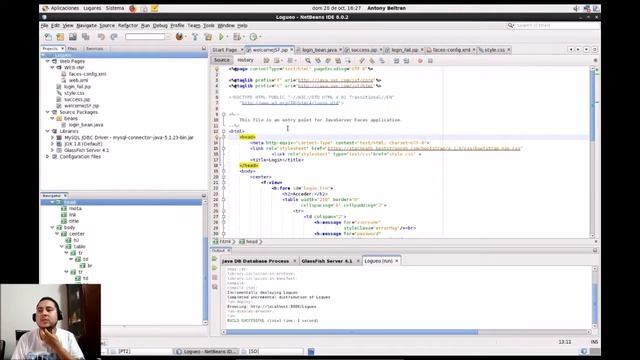Open the Debug menu

(160, 26)
